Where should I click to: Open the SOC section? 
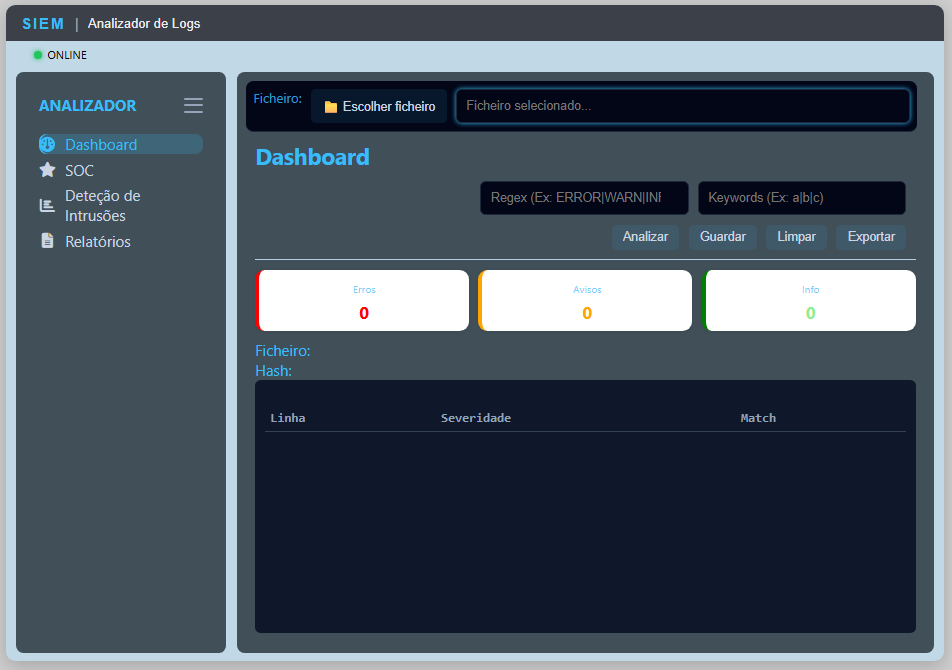click(80, 171)
